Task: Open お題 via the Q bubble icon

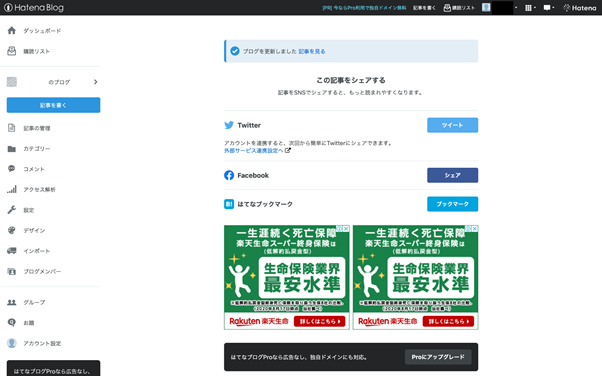Action: [x=12, y=323]
